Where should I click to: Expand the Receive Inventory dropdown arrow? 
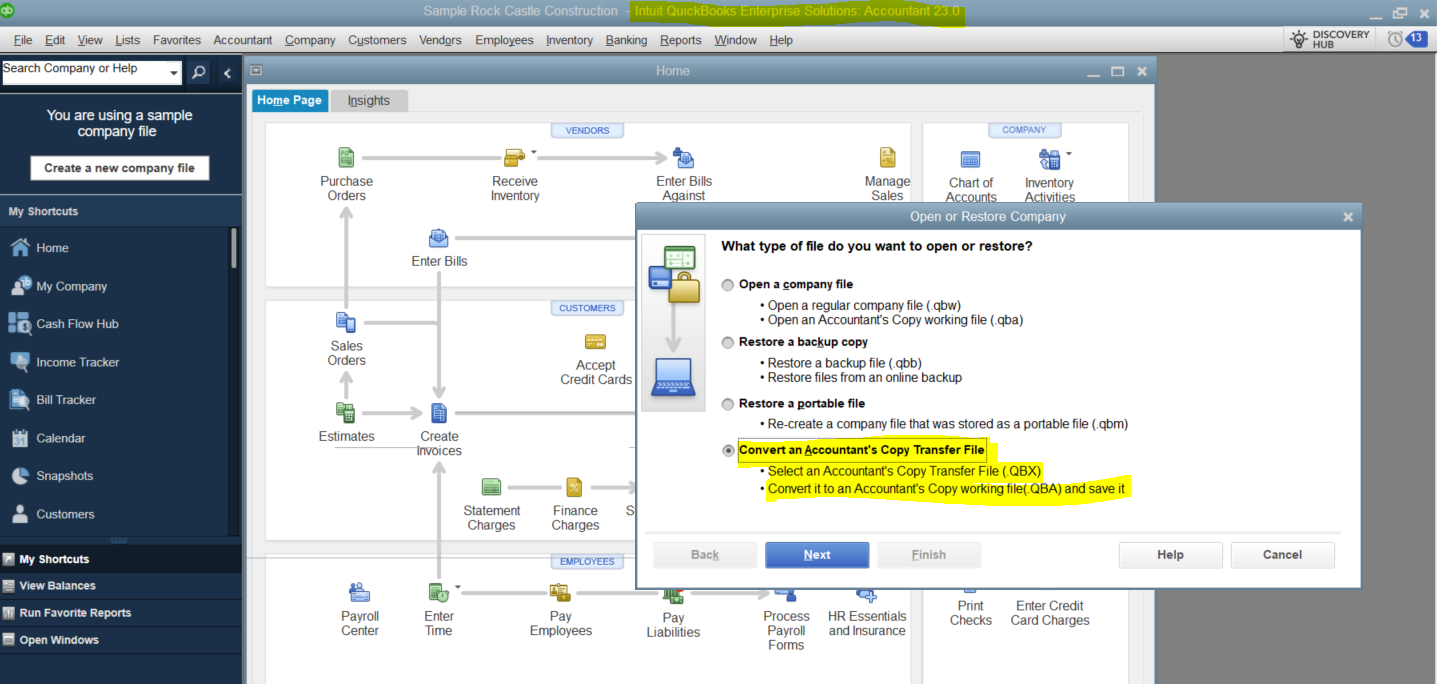click(x=533, y=153)
